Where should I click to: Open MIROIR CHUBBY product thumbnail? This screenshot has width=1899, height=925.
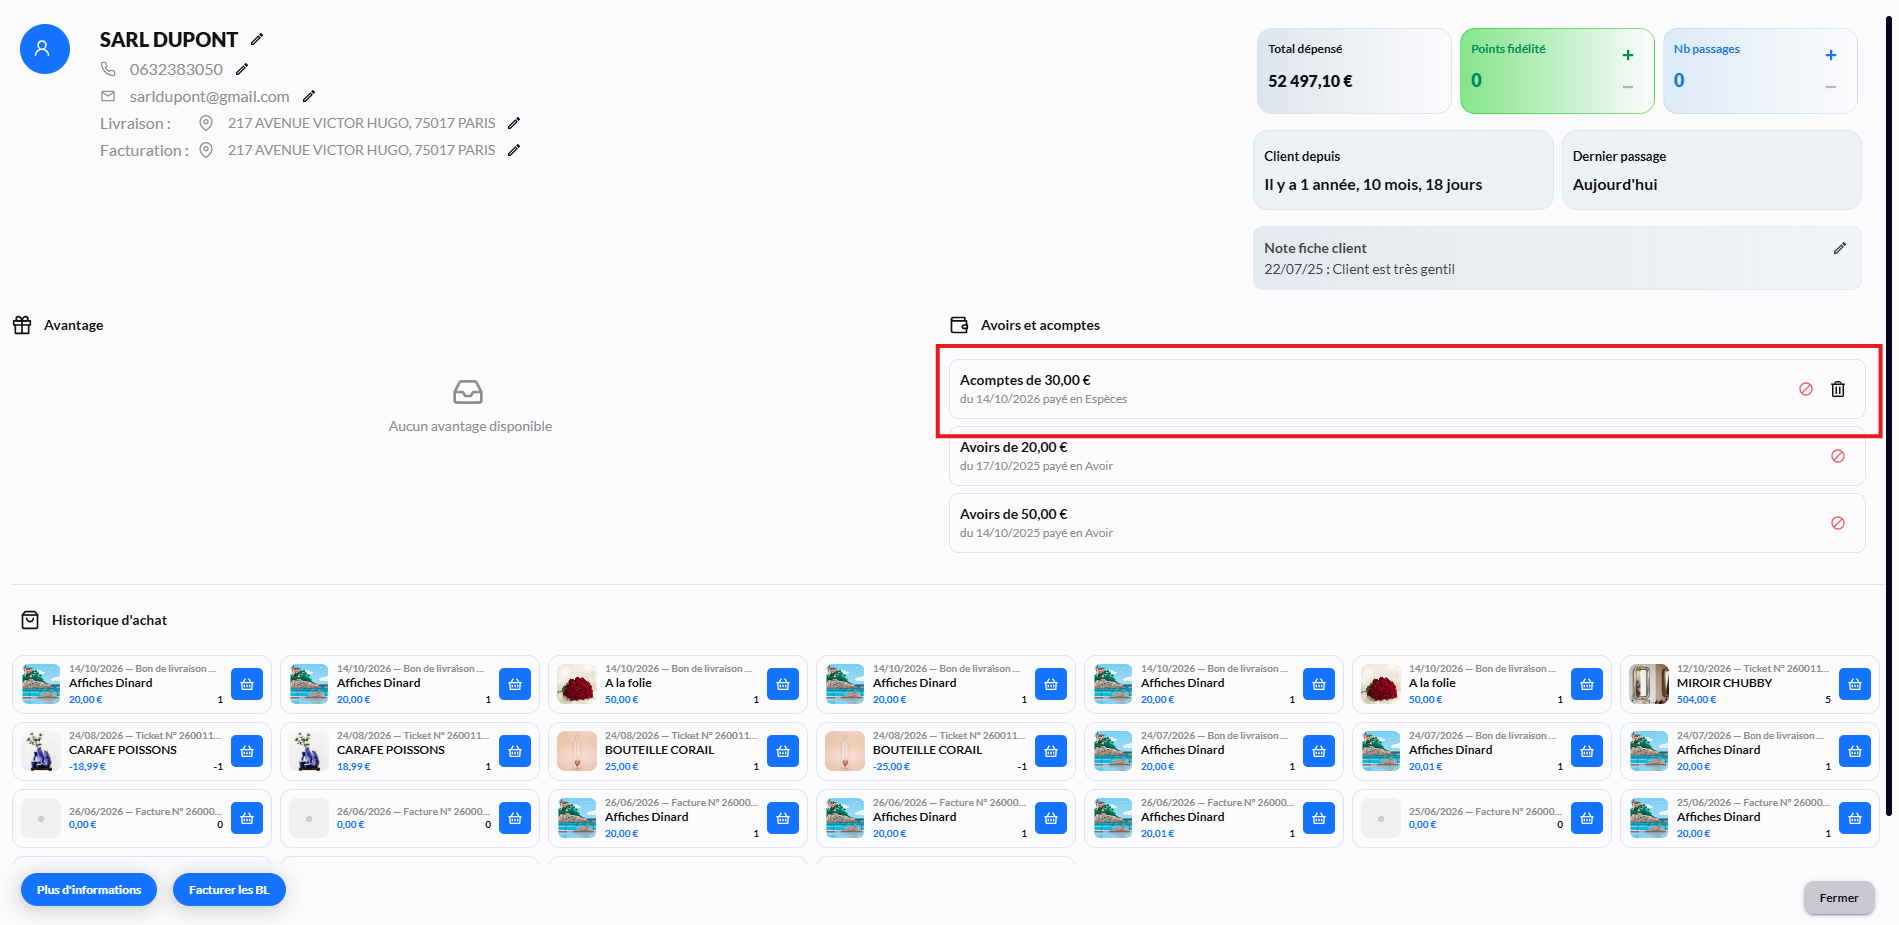[1649, 684]
